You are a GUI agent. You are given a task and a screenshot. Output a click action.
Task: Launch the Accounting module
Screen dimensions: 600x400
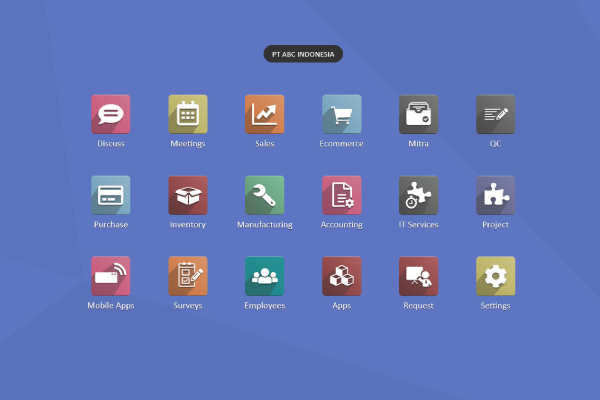[342, 195]
